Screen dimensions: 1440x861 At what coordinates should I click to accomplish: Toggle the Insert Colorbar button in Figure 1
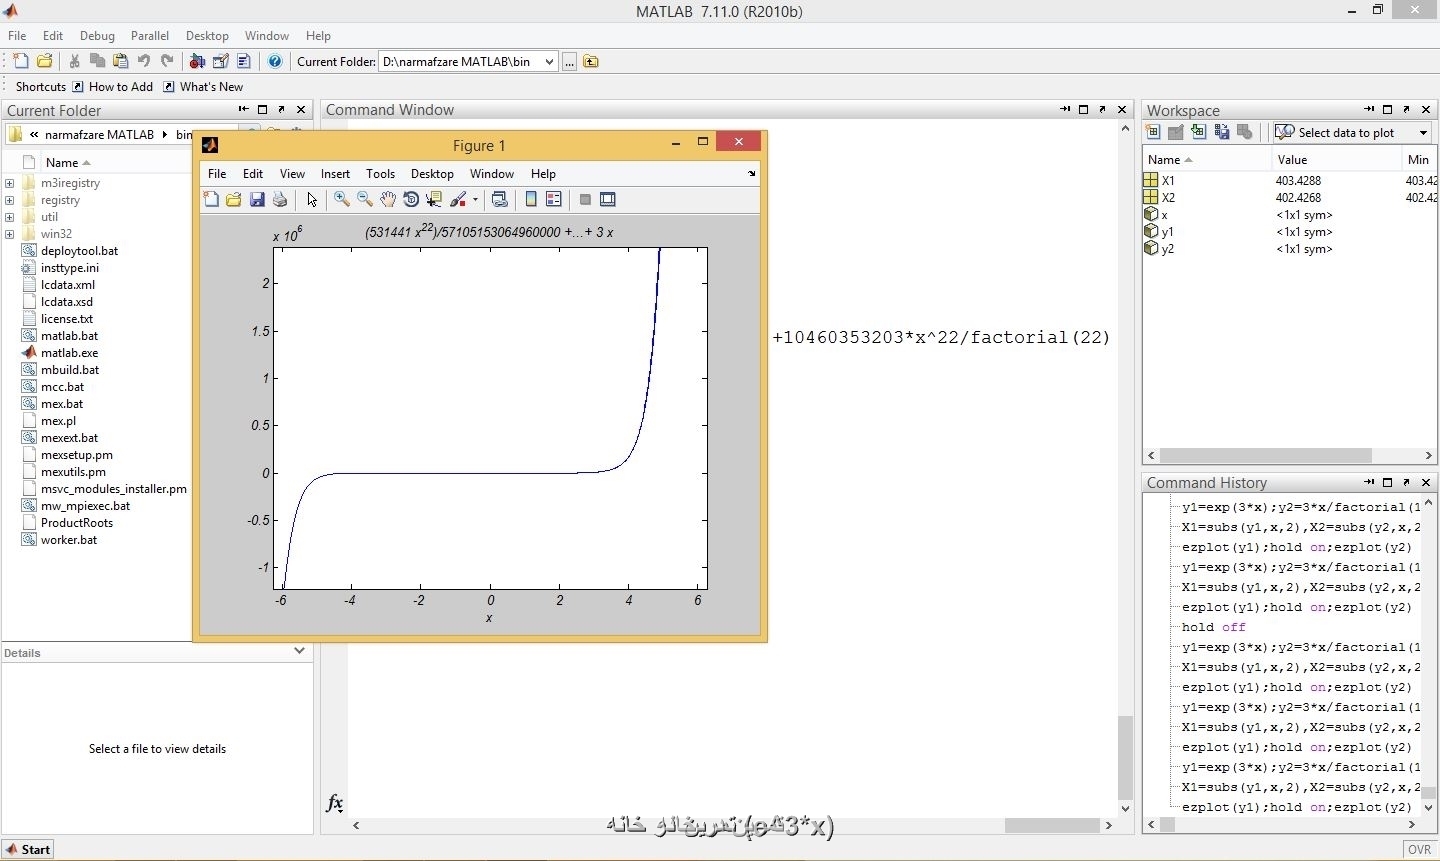click(531, 200)
